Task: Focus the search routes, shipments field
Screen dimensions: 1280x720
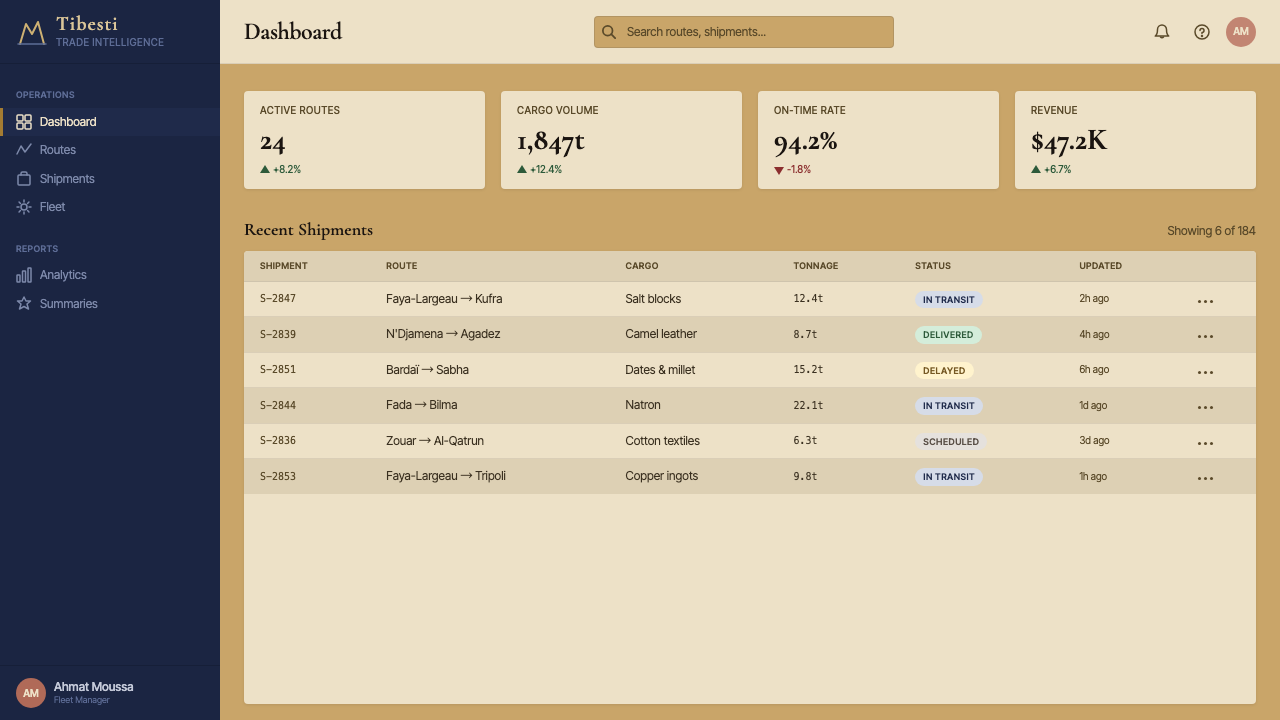Action: (x=744, y=32)
